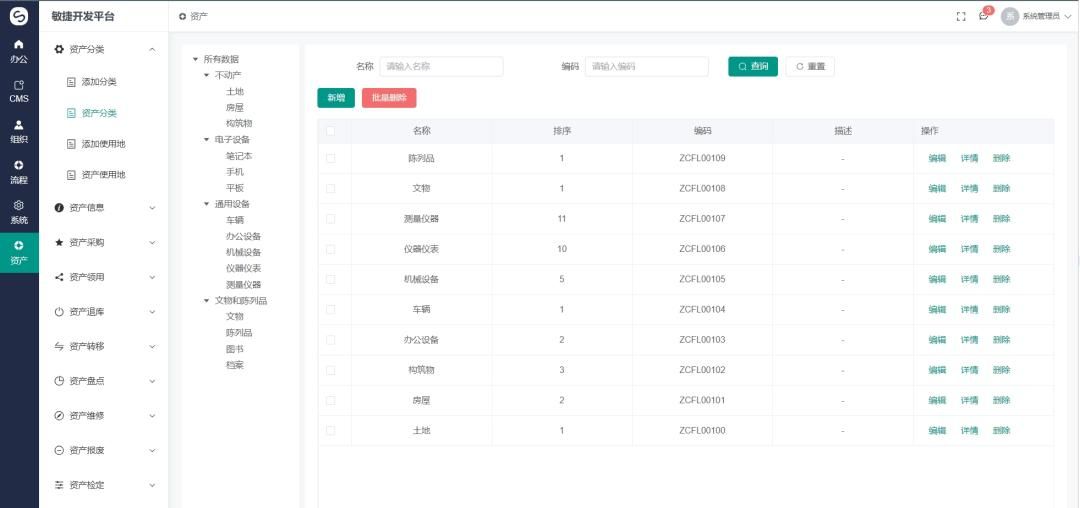Screen dimensions: 1080x508
Task: Collapse the 资产分类 menu group
Action: pos(103,50)
